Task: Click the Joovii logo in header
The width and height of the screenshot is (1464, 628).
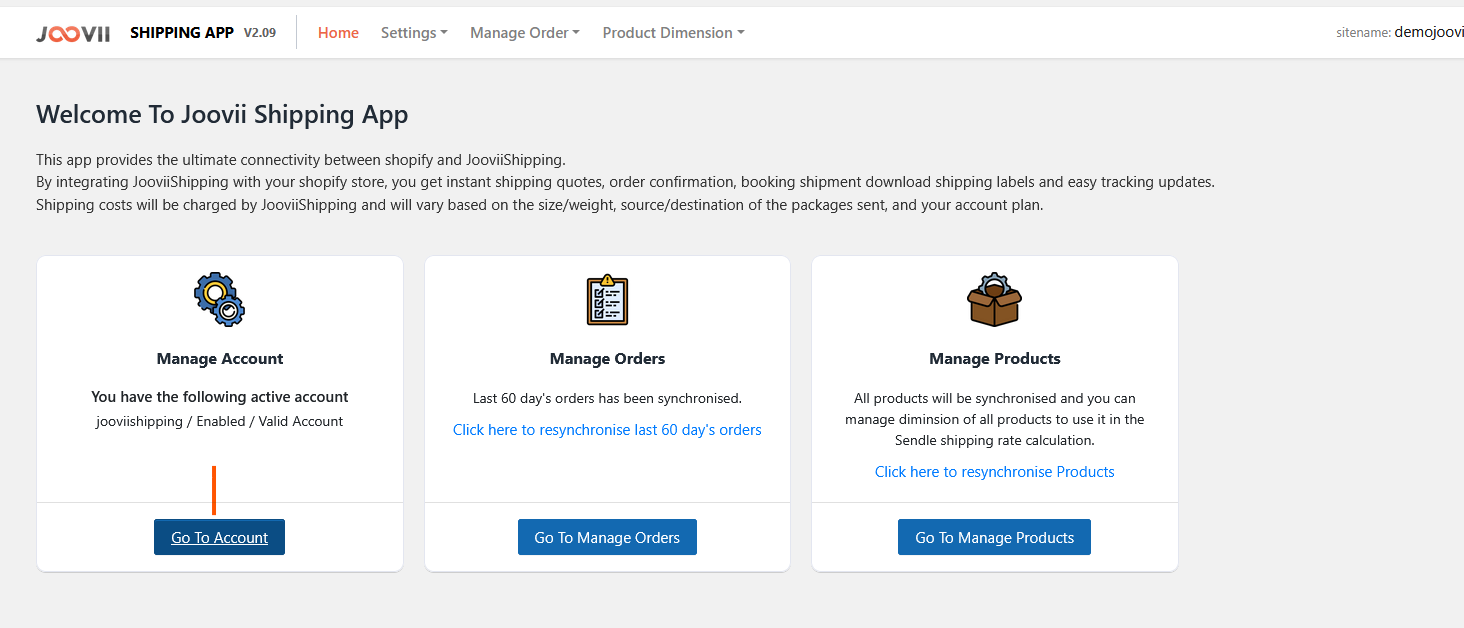Action: (73, 33)
